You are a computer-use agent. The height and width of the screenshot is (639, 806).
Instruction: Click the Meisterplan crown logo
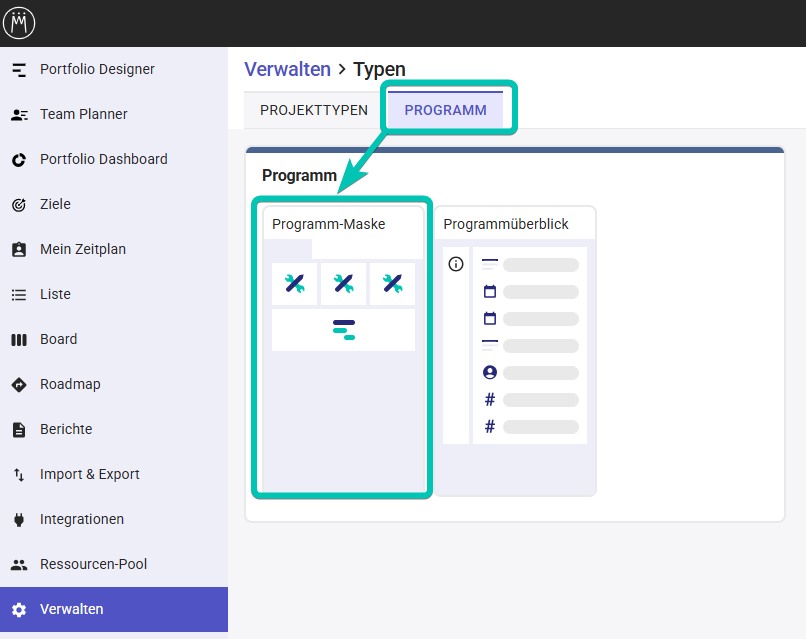pyautogui.click(x=19, y=23)
